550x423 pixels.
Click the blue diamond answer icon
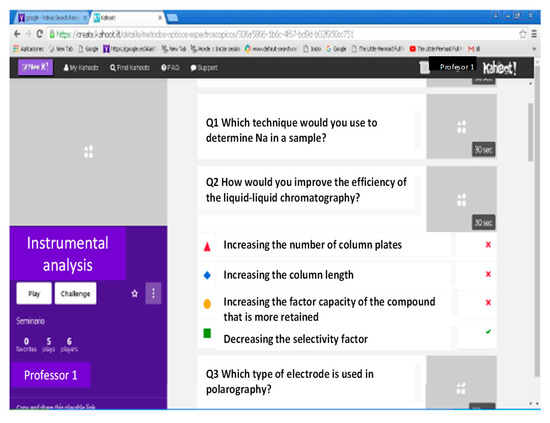click(207, 275)
